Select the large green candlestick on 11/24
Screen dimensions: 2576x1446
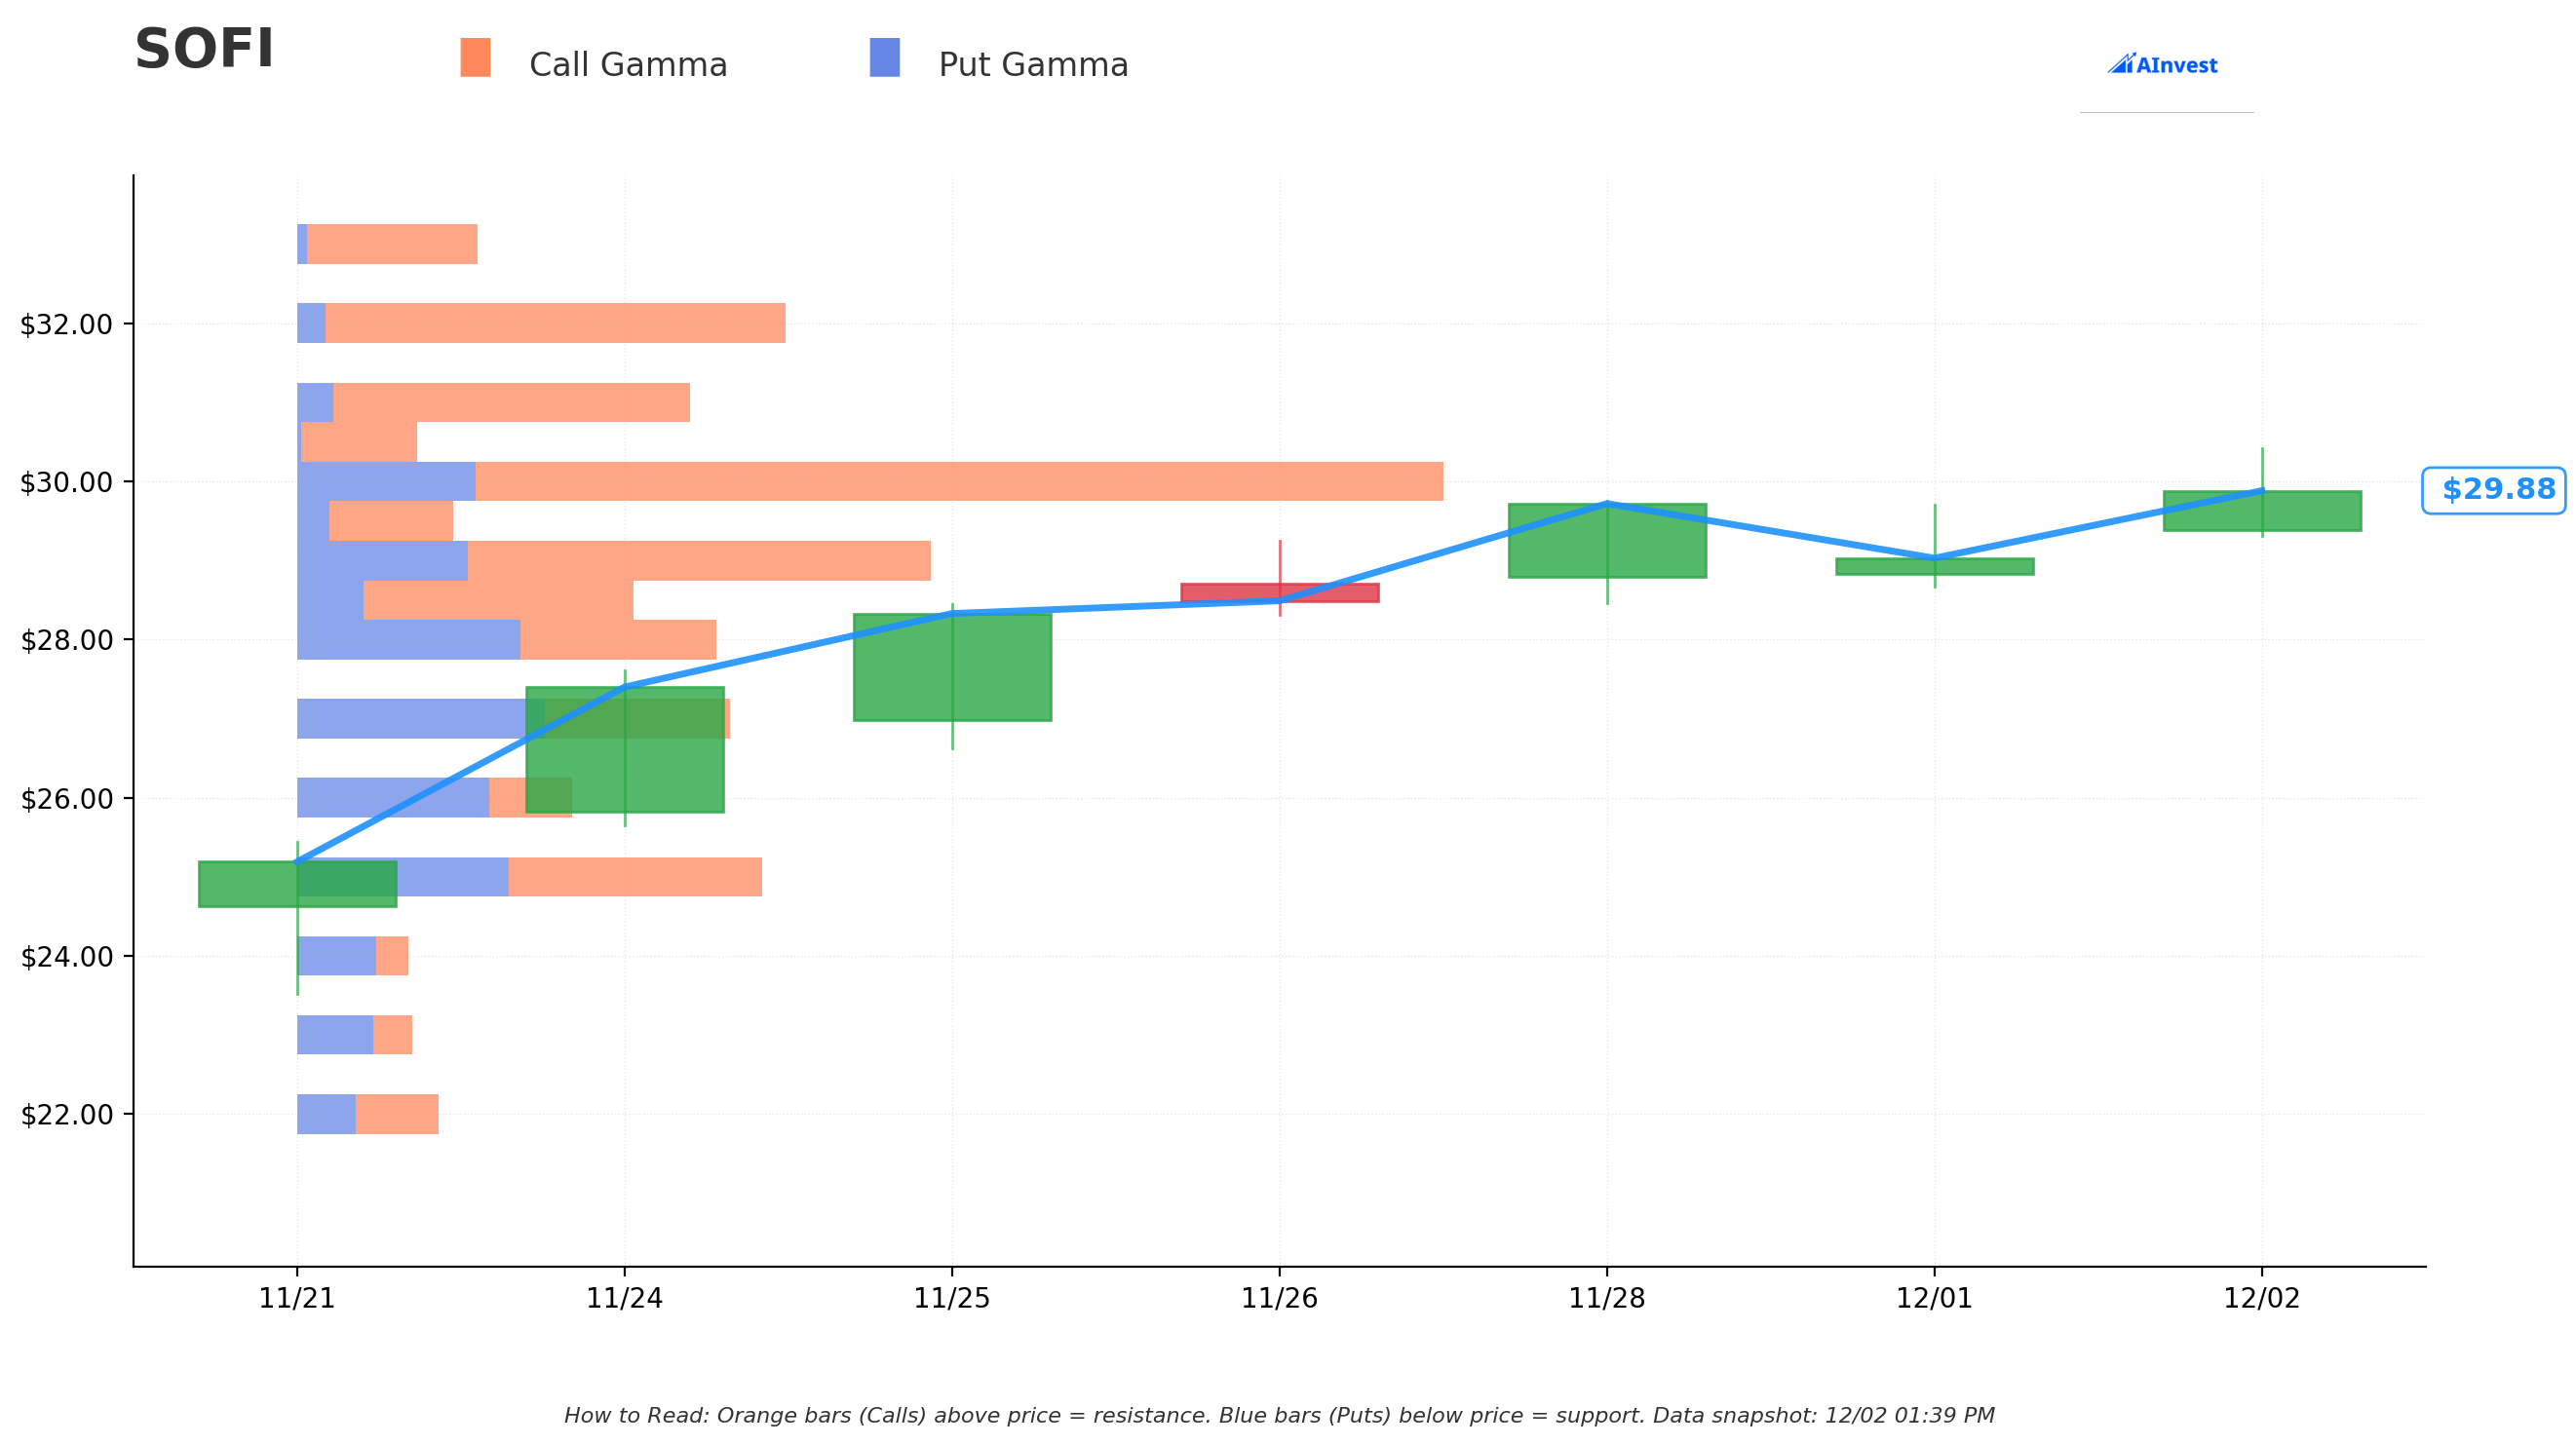(x=625, y=750)
